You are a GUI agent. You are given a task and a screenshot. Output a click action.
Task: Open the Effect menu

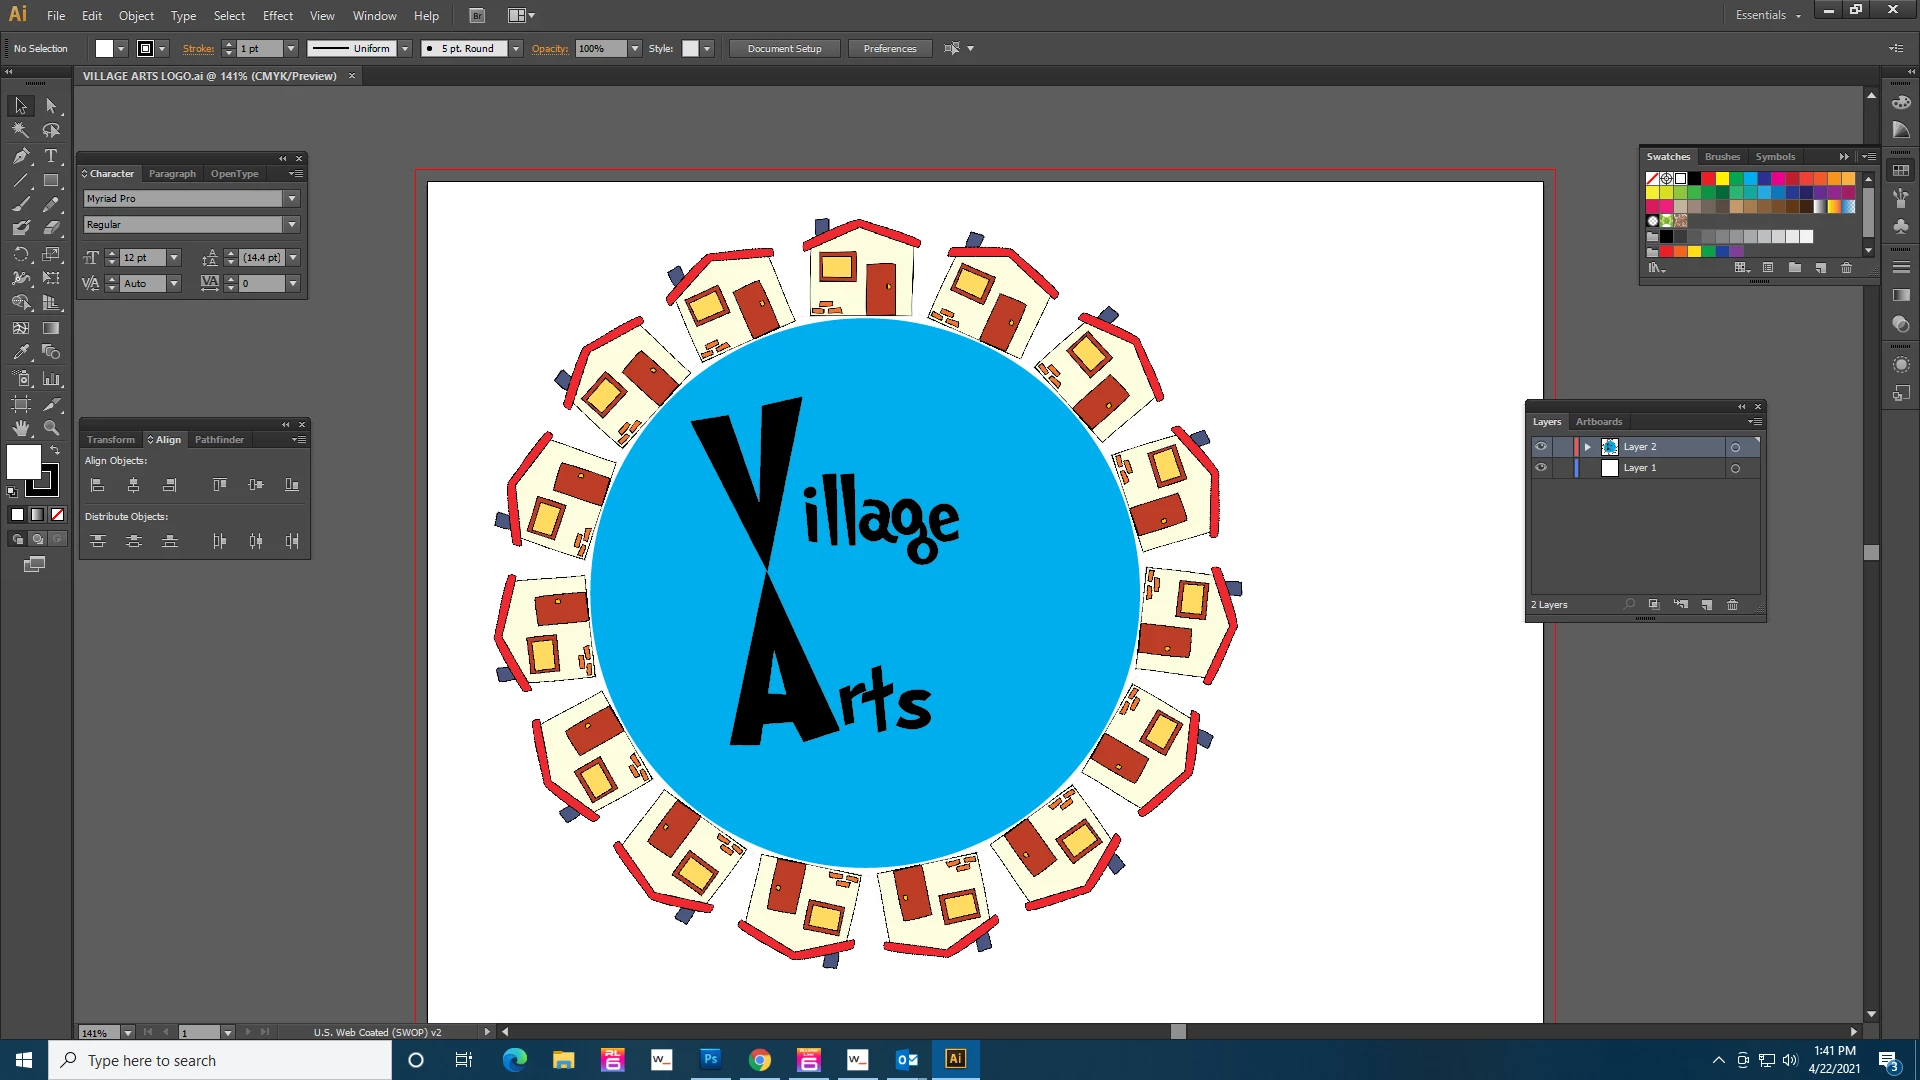277,15
